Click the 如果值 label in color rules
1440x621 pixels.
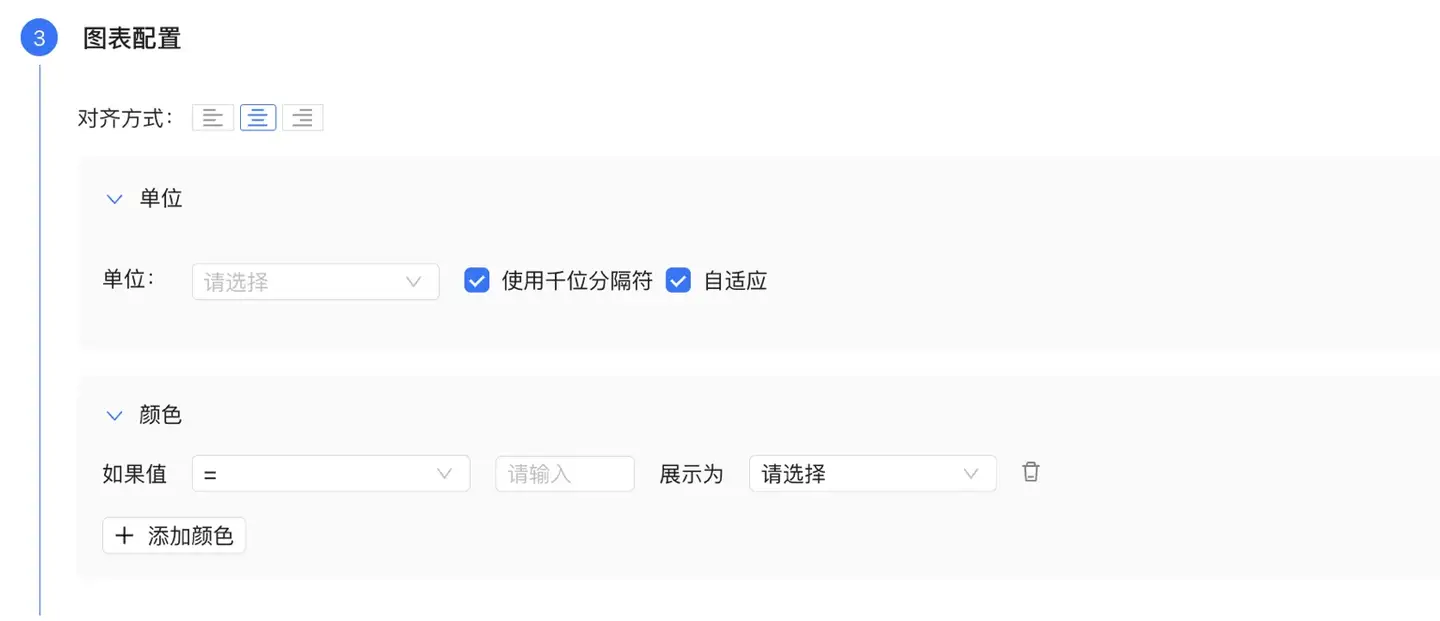pos(134,473)
